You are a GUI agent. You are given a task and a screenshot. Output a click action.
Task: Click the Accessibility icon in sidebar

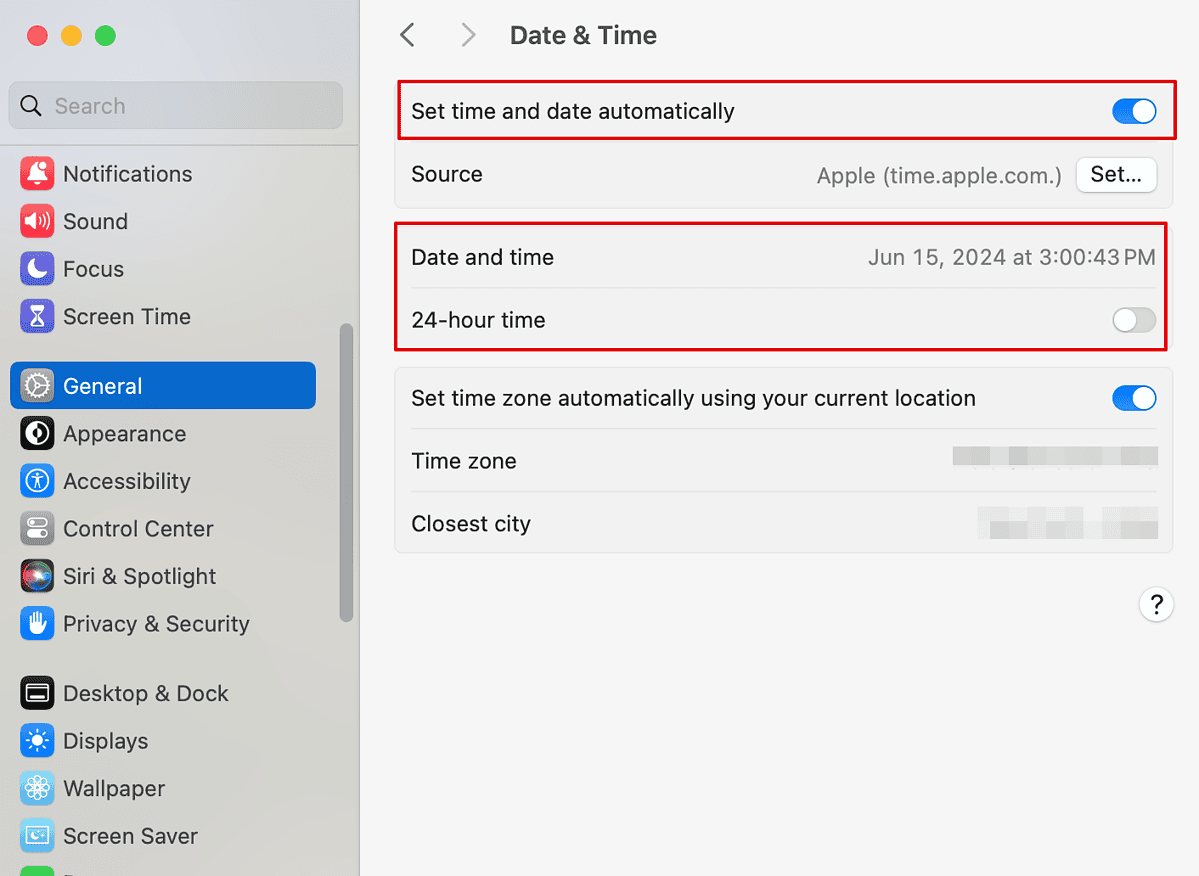click(37, 481)
